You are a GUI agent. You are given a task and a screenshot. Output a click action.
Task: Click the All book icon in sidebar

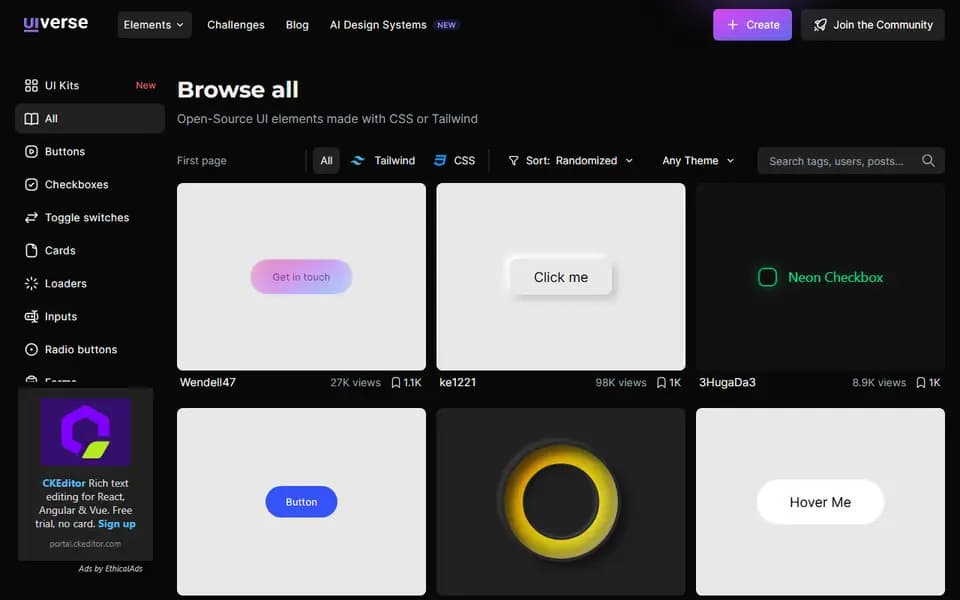click(31, 119)
